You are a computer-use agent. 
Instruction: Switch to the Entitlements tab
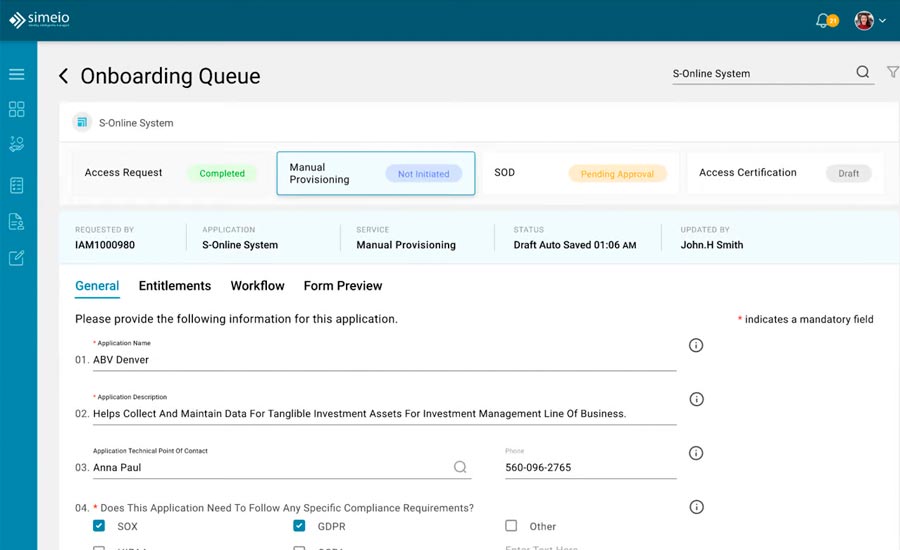[175, 286]
